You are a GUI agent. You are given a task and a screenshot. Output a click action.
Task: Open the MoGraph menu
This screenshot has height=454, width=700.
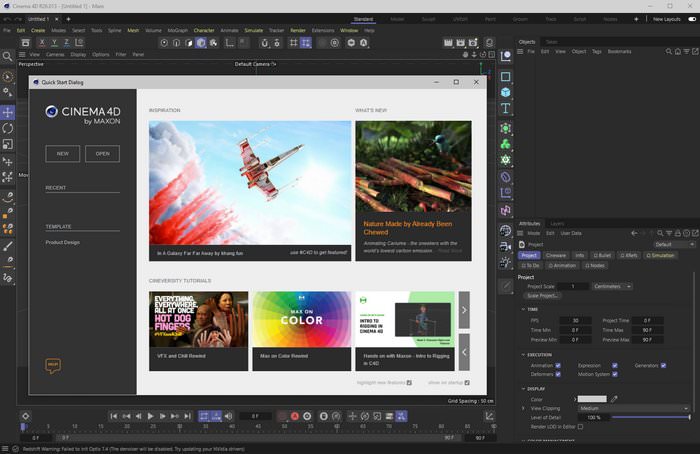coord(176,30)
